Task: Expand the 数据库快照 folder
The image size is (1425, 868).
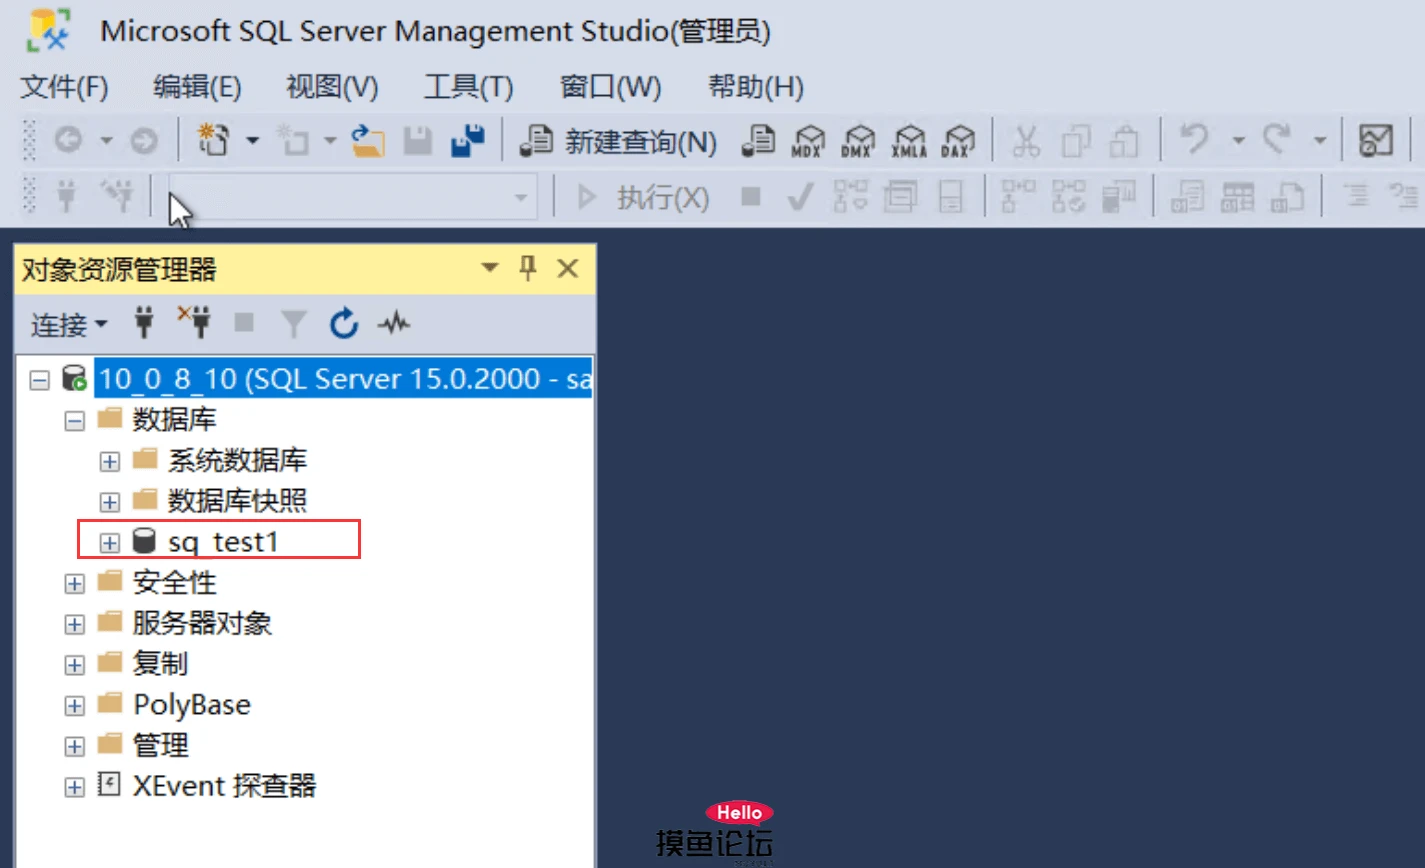Action: pos(110,502)
